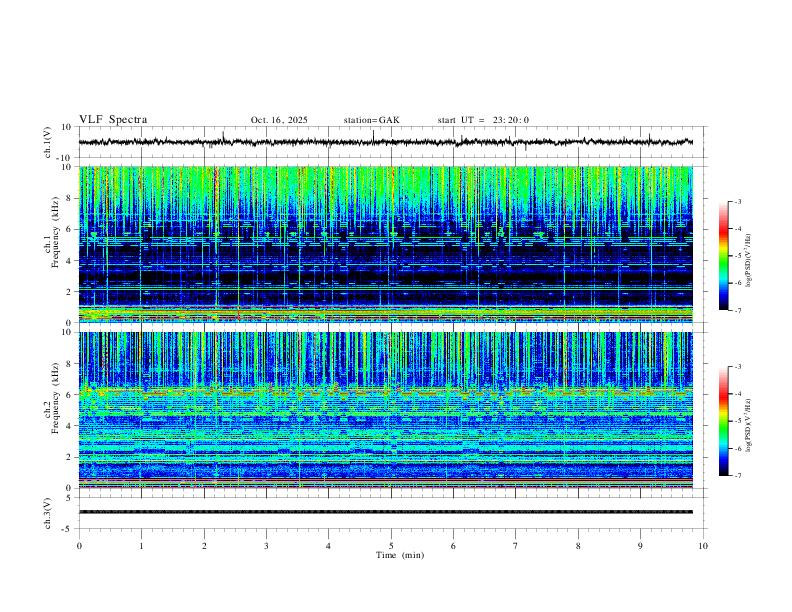Click the ch.1 spectrogram '6' kHz tick label
The image size is (792, 612).
pyautogui.click(x=69, y=229)
